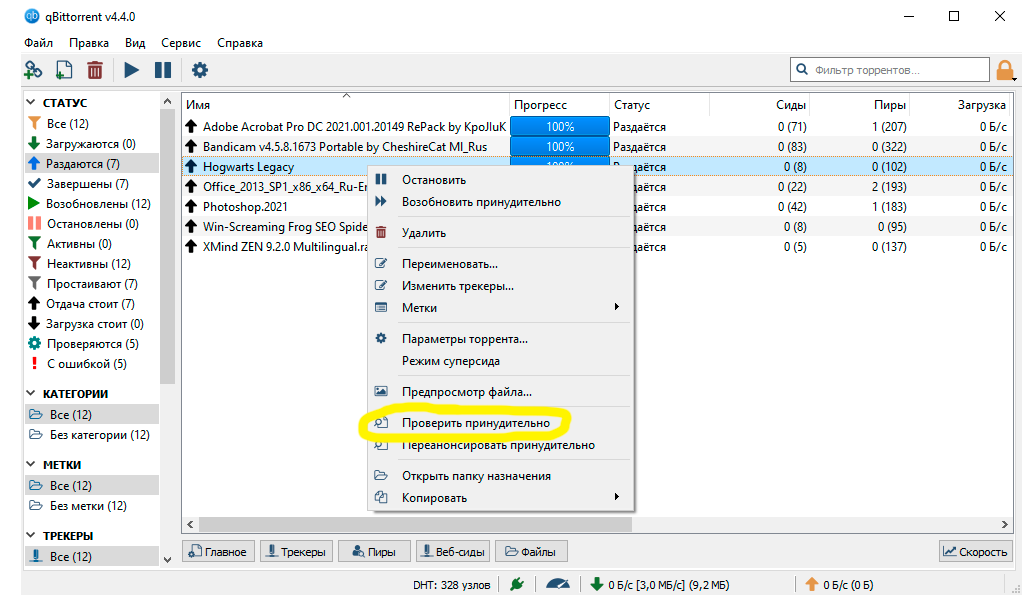1023x601 pixels.
Task: Open the Файл menu
Action: [x=38, y=43]
